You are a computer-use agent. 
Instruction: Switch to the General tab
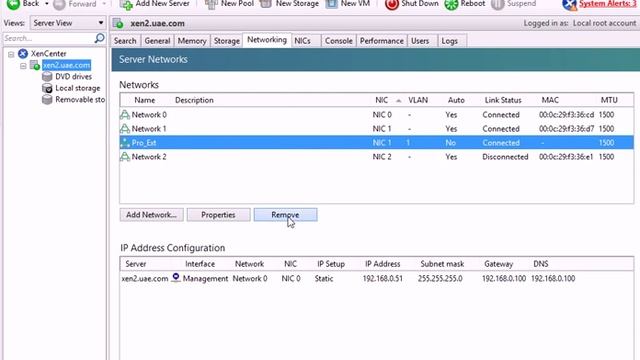[157, 41]
